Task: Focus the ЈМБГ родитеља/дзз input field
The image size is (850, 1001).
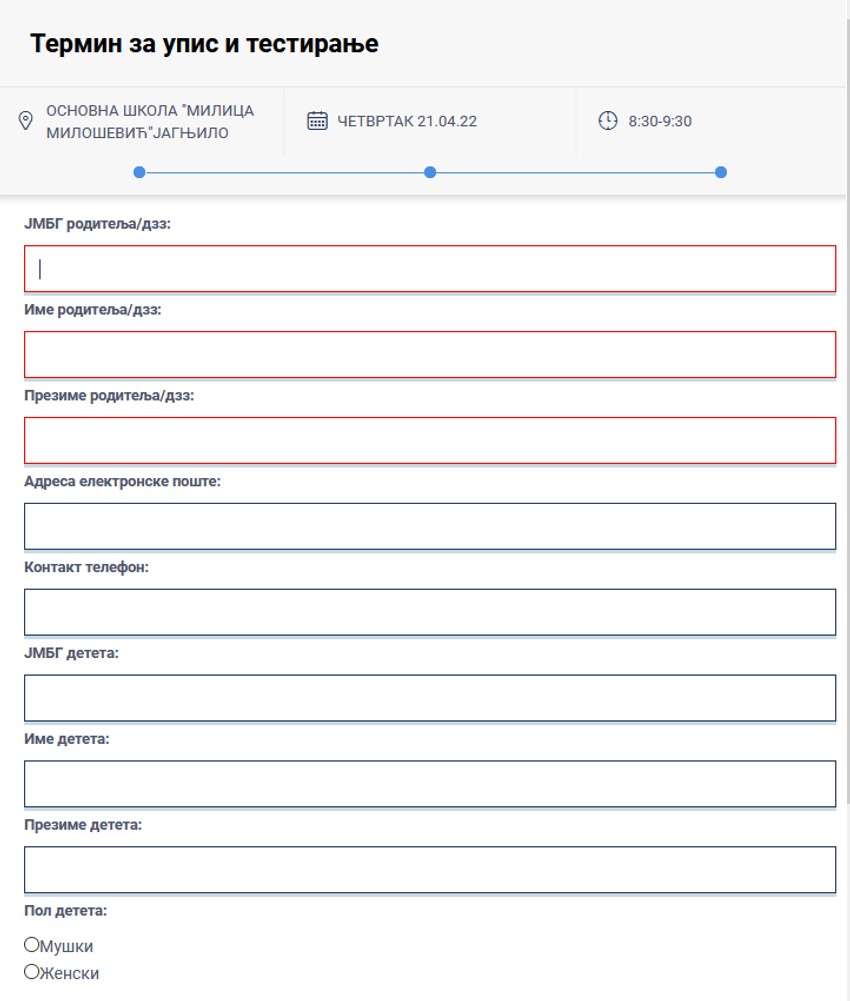Action: click(x=430, y=269)
